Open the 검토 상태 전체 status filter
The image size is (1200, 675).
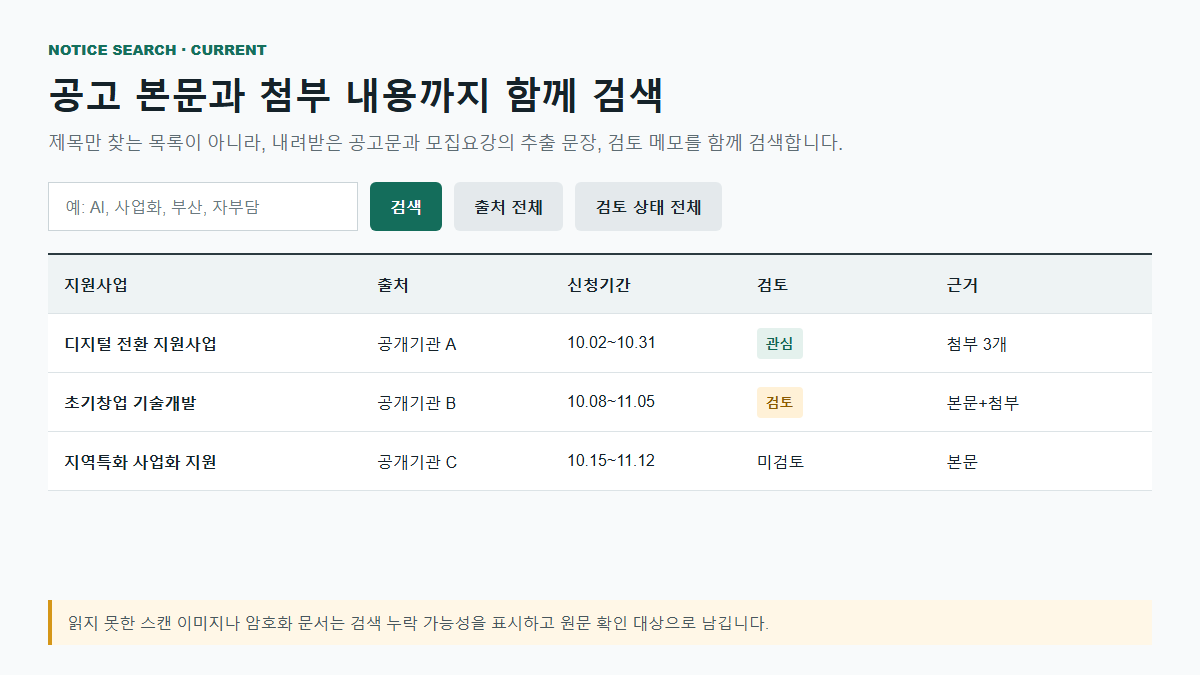click(x=648, y=207)
